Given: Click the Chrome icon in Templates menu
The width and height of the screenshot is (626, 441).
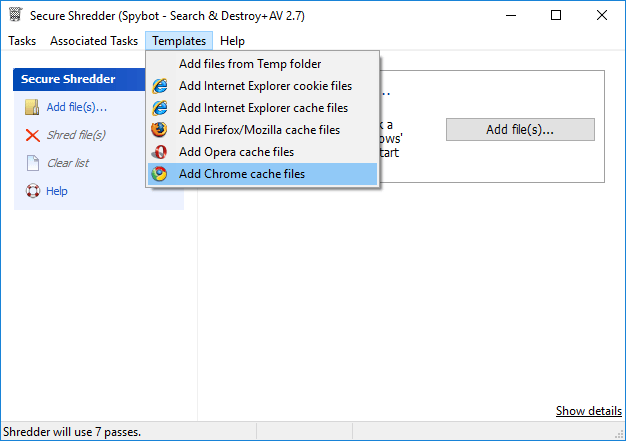Looking at the screenshot, I should pyautogui.click(x=159, y=174).
